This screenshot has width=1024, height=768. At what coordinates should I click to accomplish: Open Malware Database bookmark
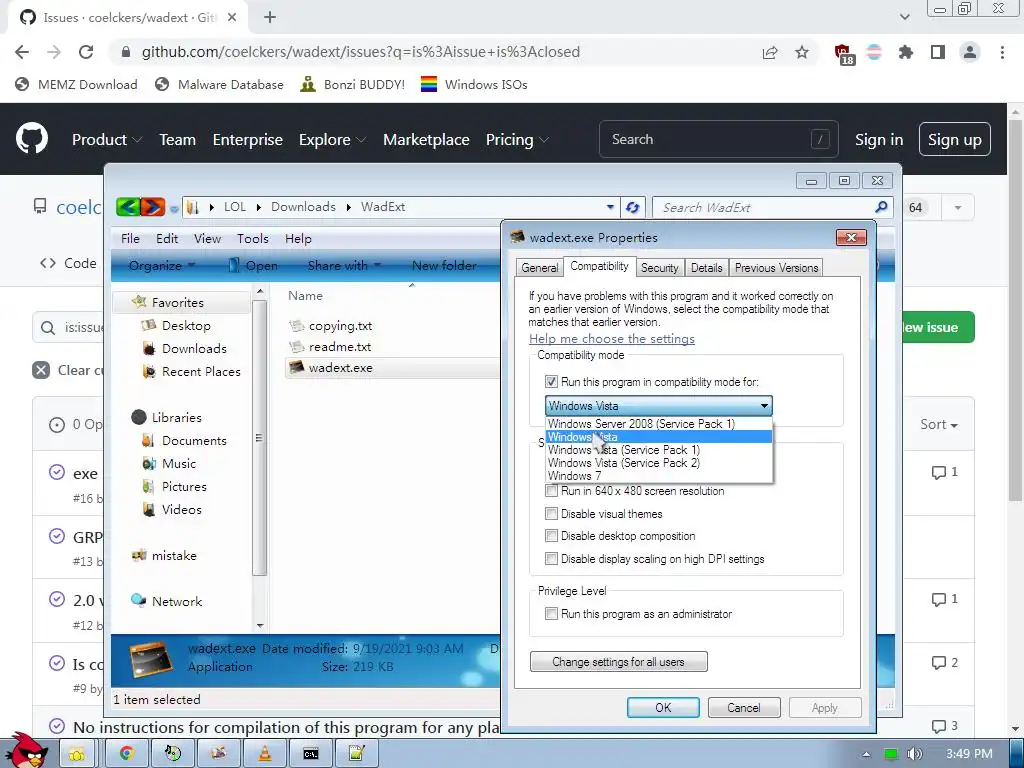(x=219, y=84)
